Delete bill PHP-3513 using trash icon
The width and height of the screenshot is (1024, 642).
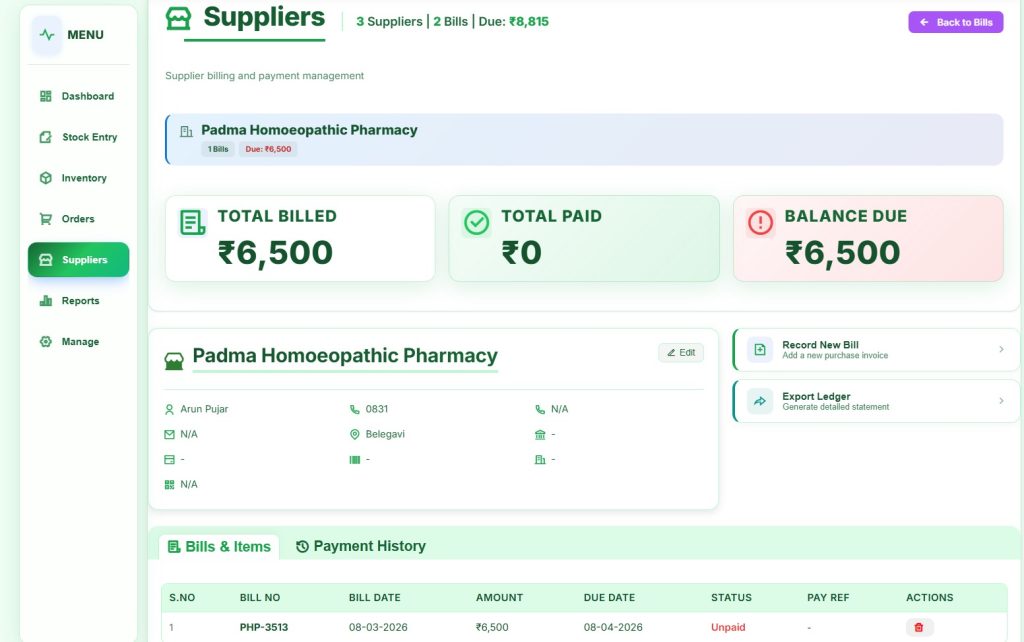coord(919,627)
